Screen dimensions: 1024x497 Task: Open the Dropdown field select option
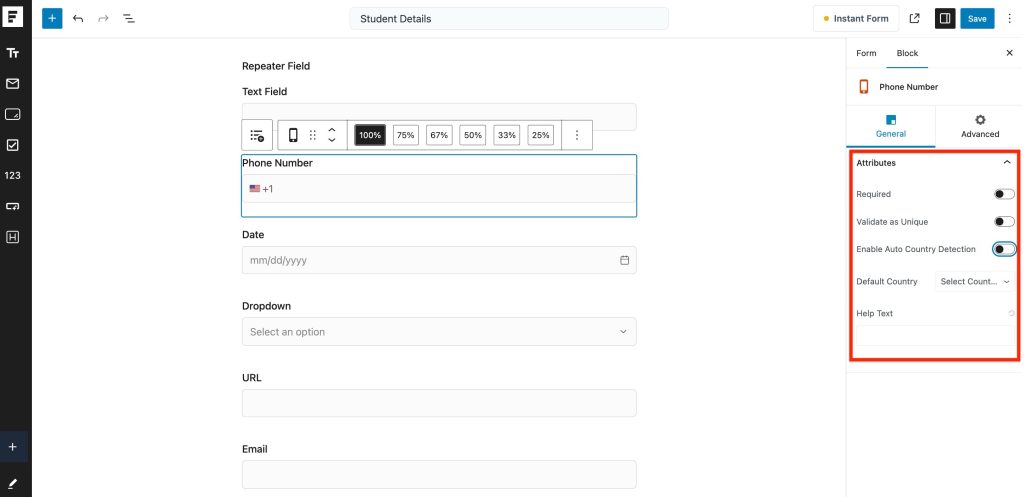coord(439,332)
